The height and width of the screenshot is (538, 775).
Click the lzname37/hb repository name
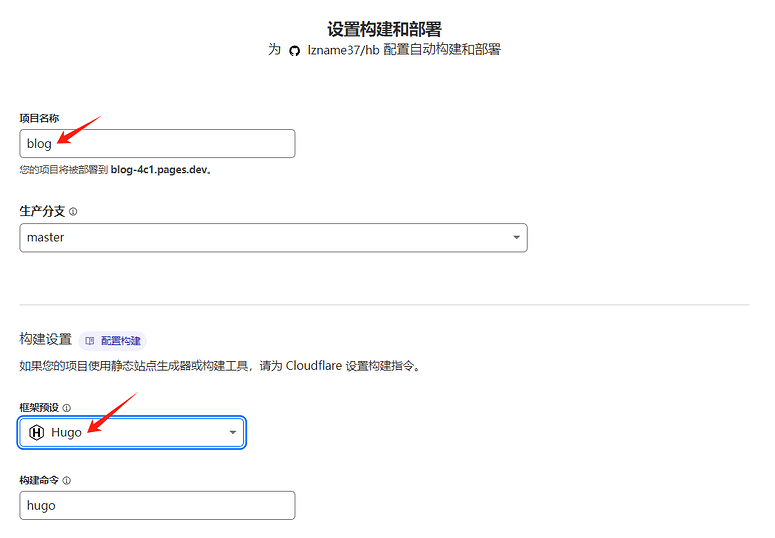click(x=343, y=50)
